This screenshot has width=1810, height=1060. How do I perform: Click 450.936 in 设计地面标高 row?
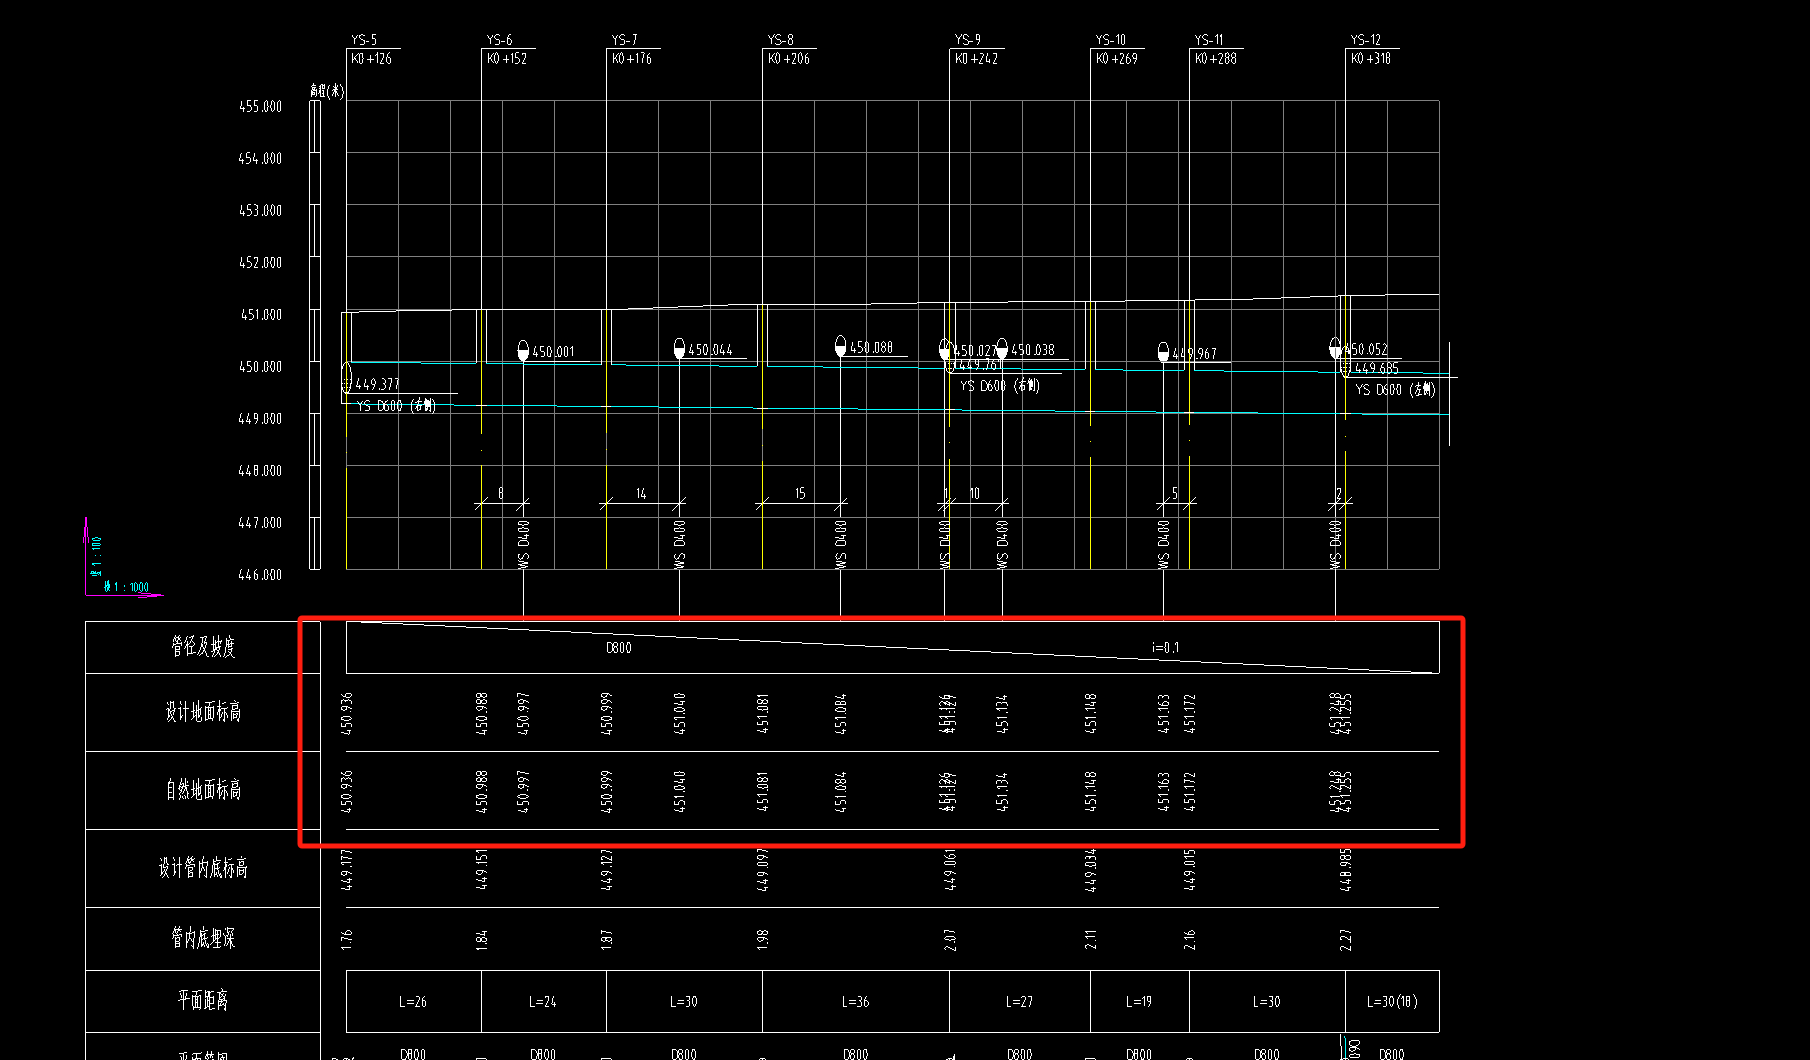click(347, 713)
